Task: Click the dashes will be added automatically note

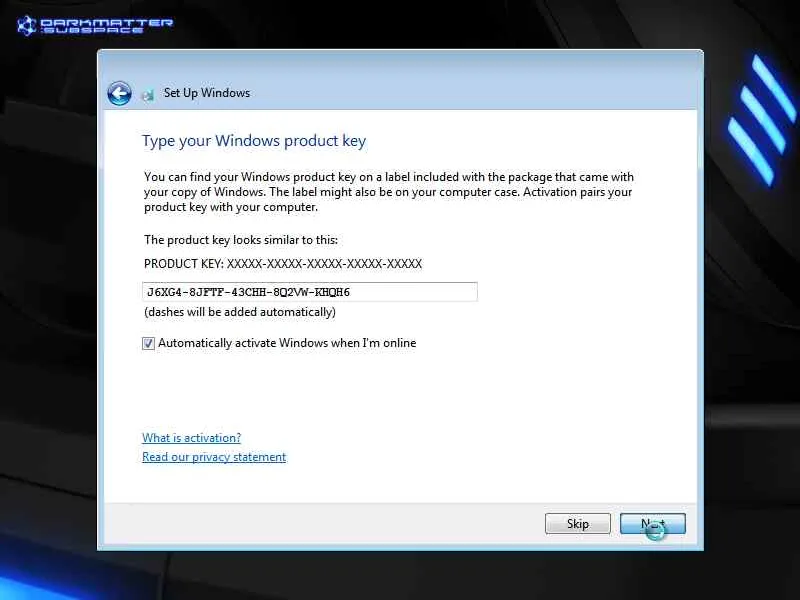Action: pyautogui.click(x=240, y=312)
